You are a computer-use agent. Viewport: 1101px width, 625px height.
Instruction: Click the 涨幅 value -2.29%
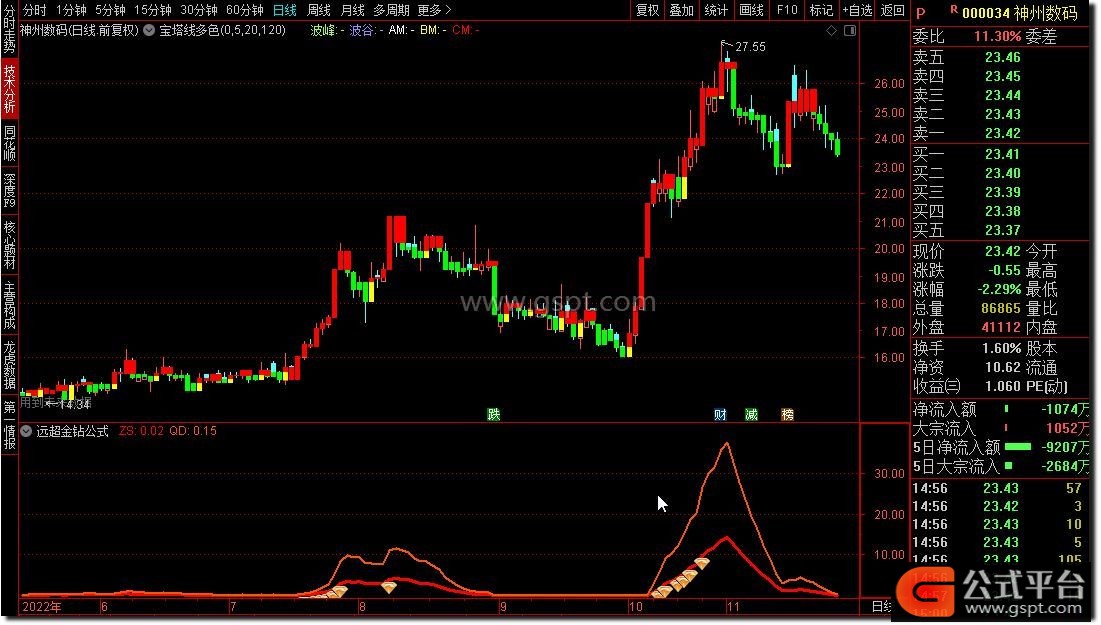(999, 289)
